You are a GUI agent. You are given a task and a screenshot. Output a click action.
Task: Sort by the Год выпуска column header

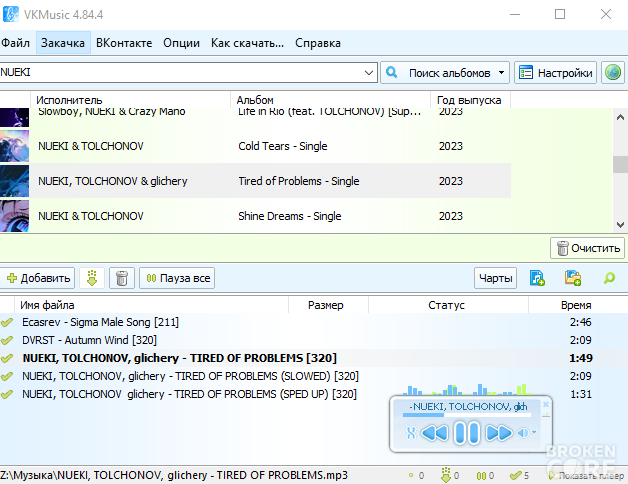[471, 100]
